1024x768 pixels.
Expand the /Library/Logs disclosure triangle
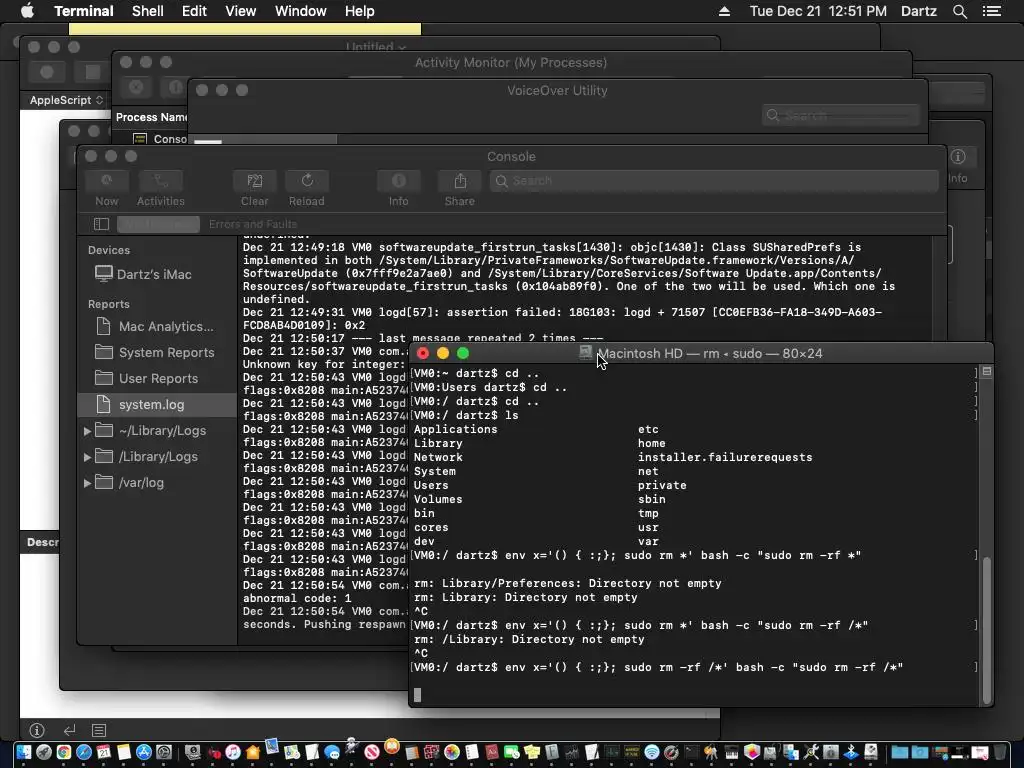87,457
